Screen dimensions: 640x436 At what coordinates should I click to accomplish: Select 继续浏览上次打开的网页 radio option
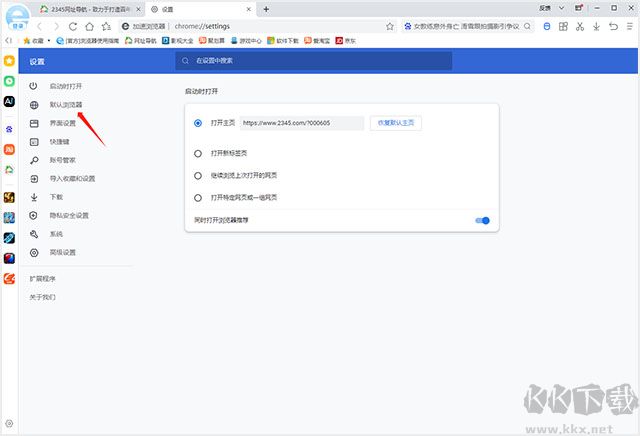198,176
